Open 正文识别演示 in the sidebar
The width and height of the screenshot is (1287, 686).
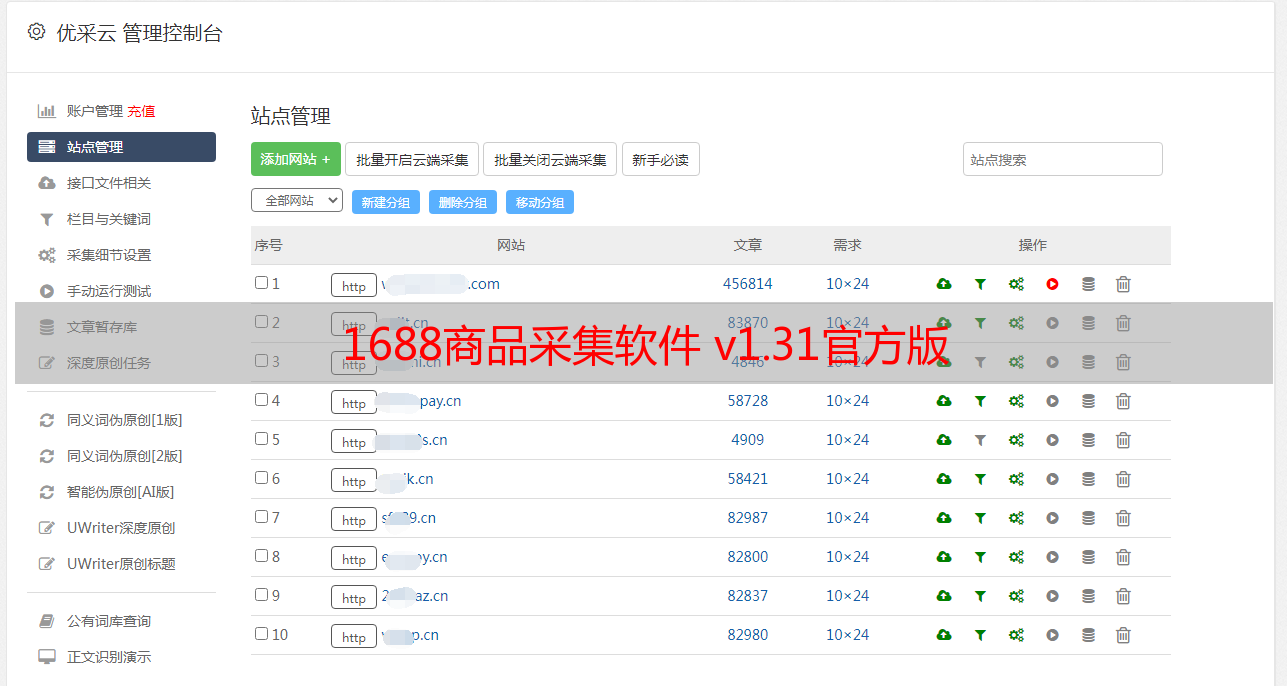(x=109, y=657)
